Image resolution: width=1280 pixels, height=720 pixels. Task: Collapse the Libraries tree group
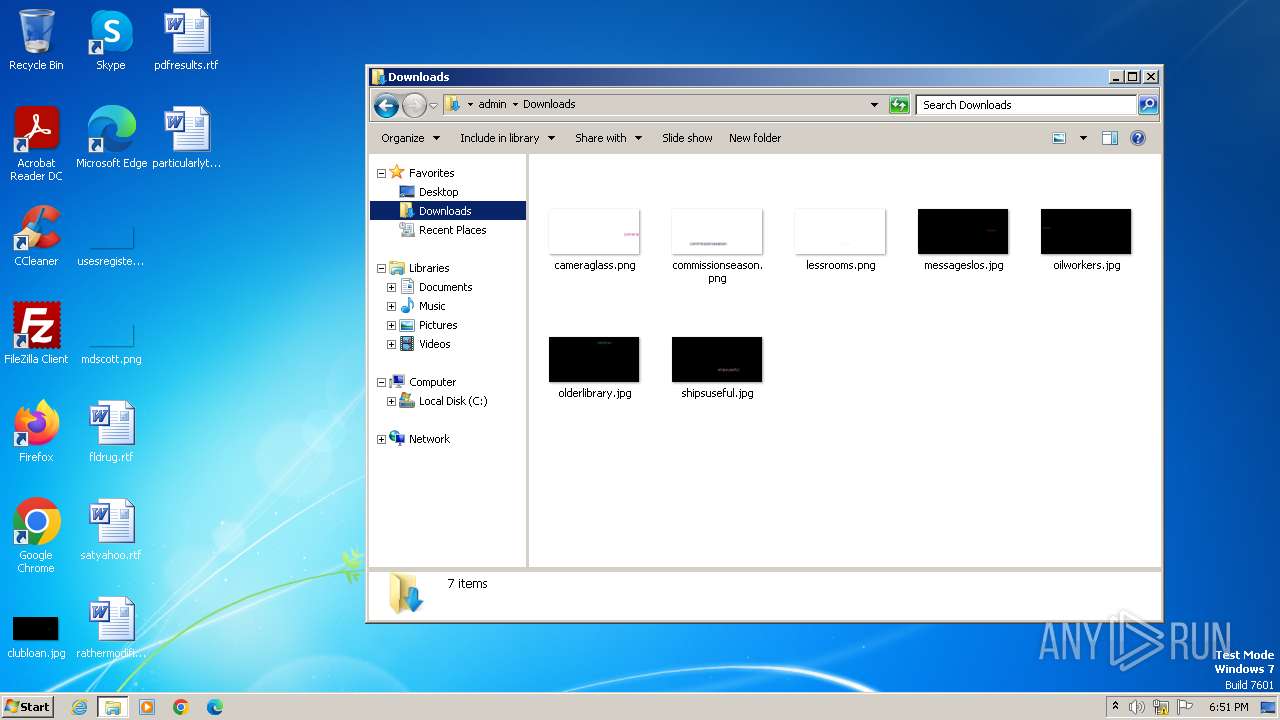tap(381, 268)
